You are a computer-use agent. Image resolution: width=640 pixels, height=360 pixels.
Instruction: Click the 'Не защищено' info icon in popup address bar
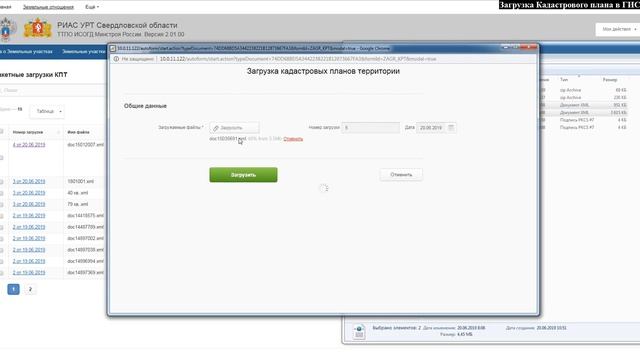point(116,59)
